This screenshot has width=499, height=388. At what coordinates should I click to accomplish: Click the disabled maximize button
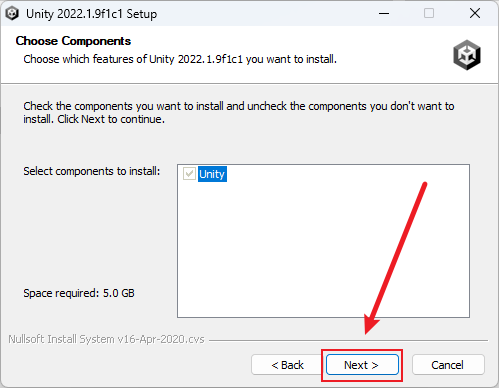[429, 14]
